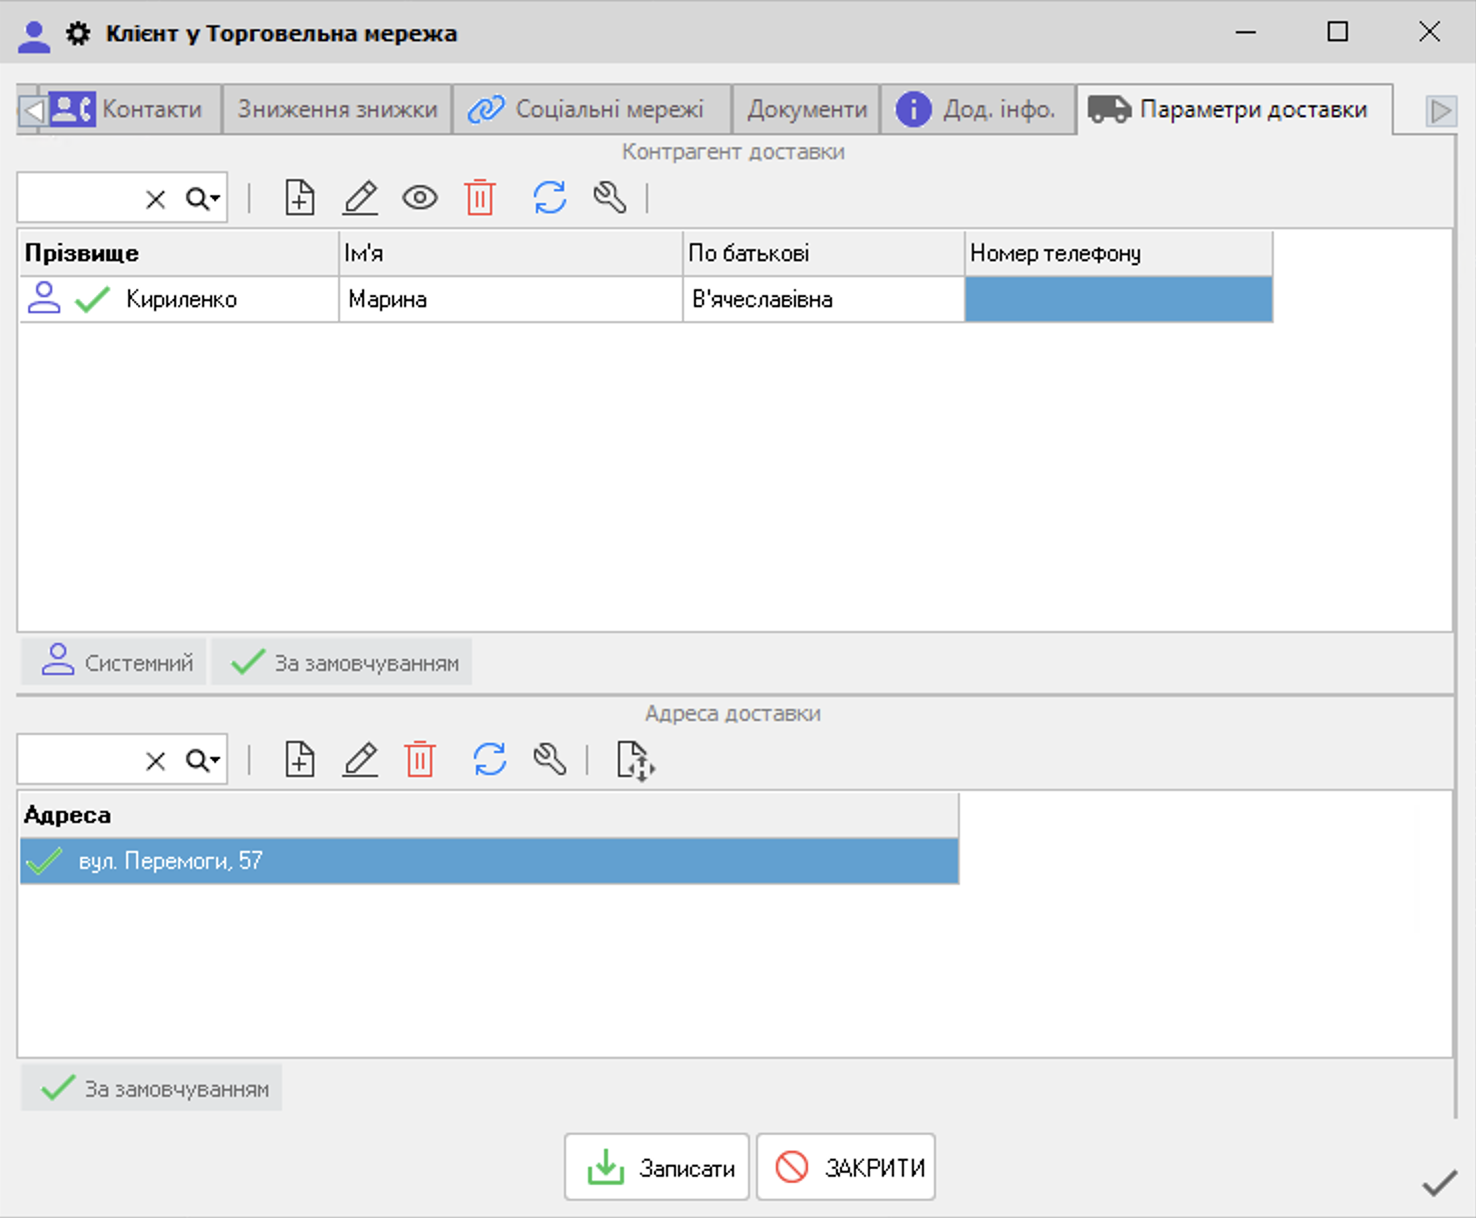
Task: Edit the selected delivery address
Action: [x=360, y=760]
